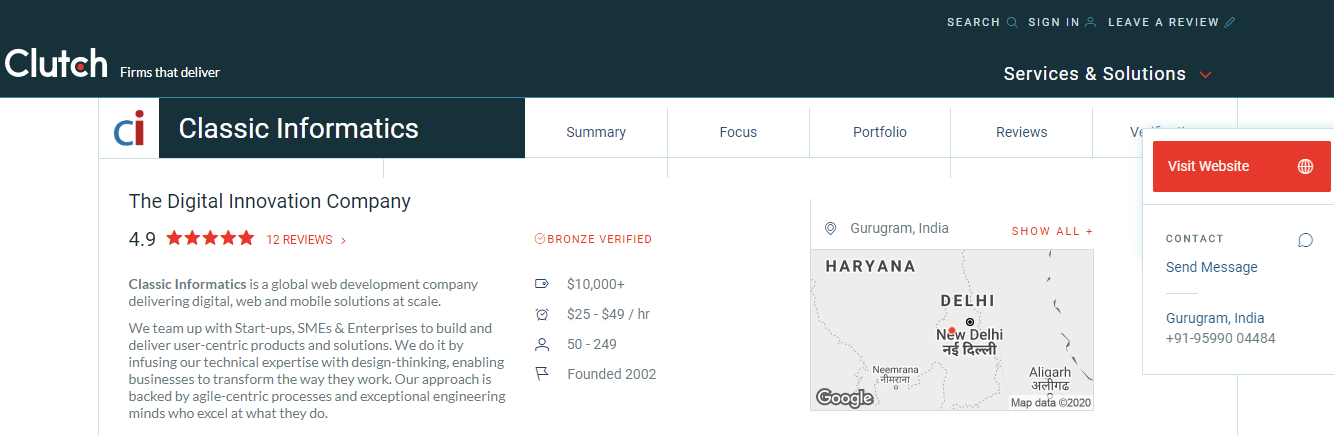This screenshot has height=435, width=1334.
Task: Click the BRONZE VERIFIED label
Action: [599, 239]
